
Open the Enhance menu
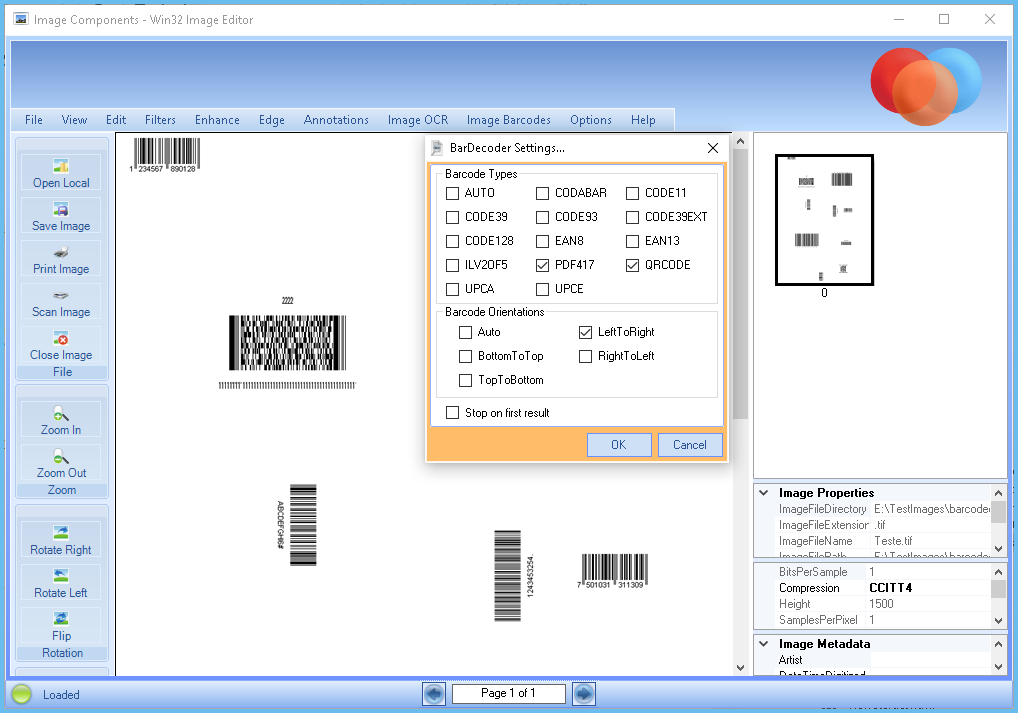pos(217,120)
